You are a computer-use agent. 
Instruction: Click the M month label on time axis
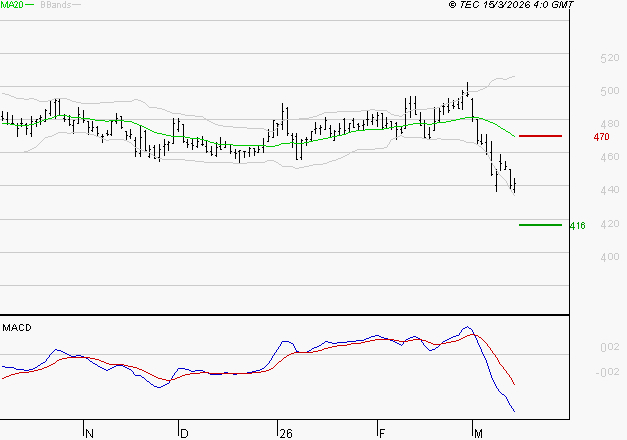tap(478, 434)
